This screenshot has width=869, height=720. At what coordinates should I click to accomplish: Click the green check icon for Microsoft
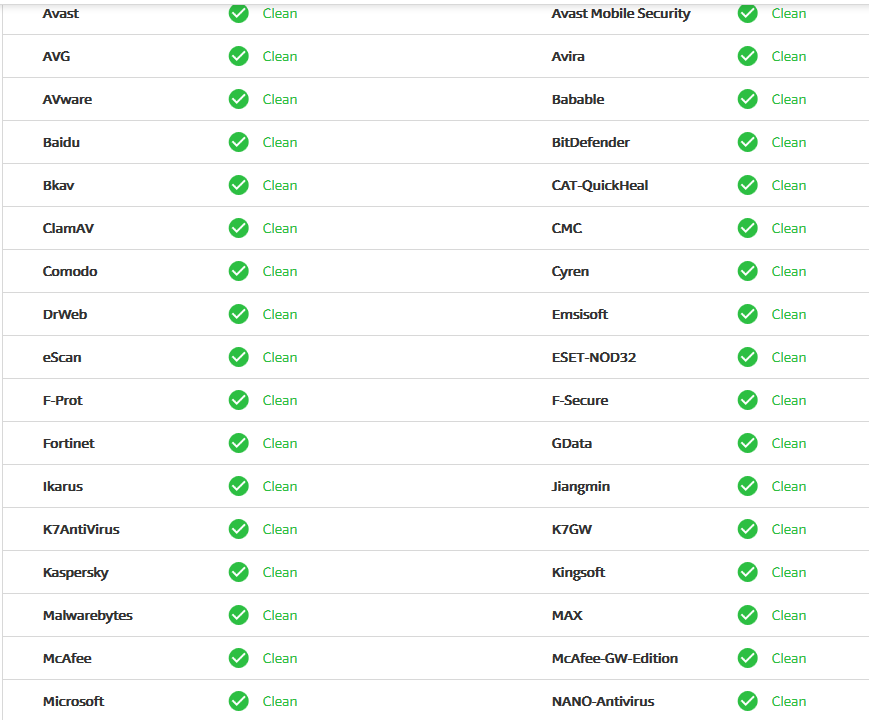[x=238, y=701]
